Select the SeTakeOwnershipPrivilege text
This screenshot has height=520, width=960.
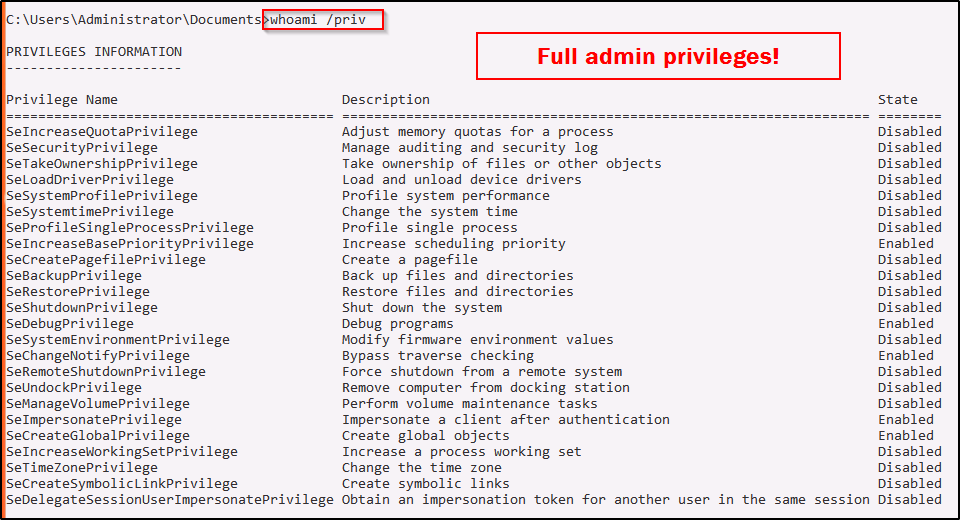[102, 163]
